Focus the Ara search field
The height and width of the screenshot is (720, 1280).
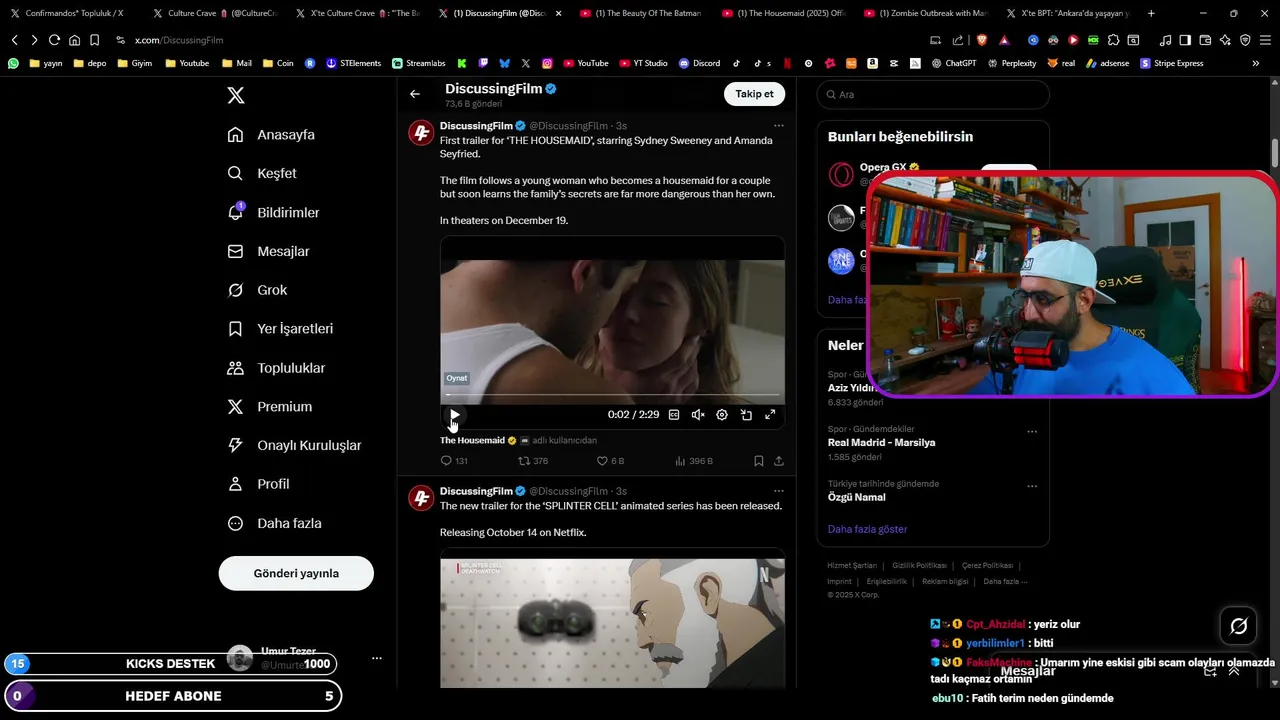click(x=933, y=94)
